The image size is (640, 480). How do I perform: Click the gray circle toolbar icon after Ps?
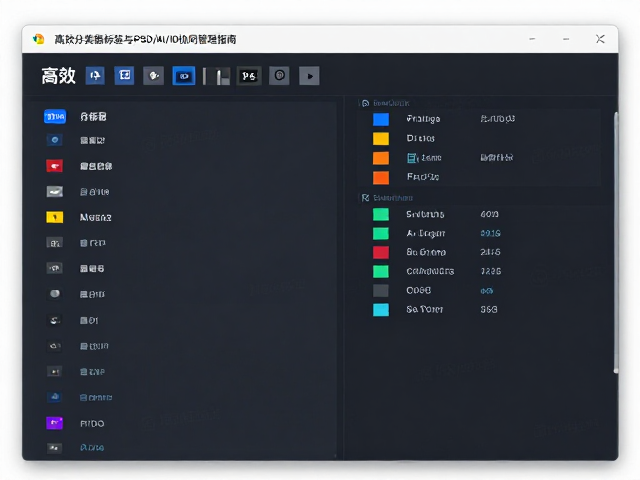[x=280, y=76]
